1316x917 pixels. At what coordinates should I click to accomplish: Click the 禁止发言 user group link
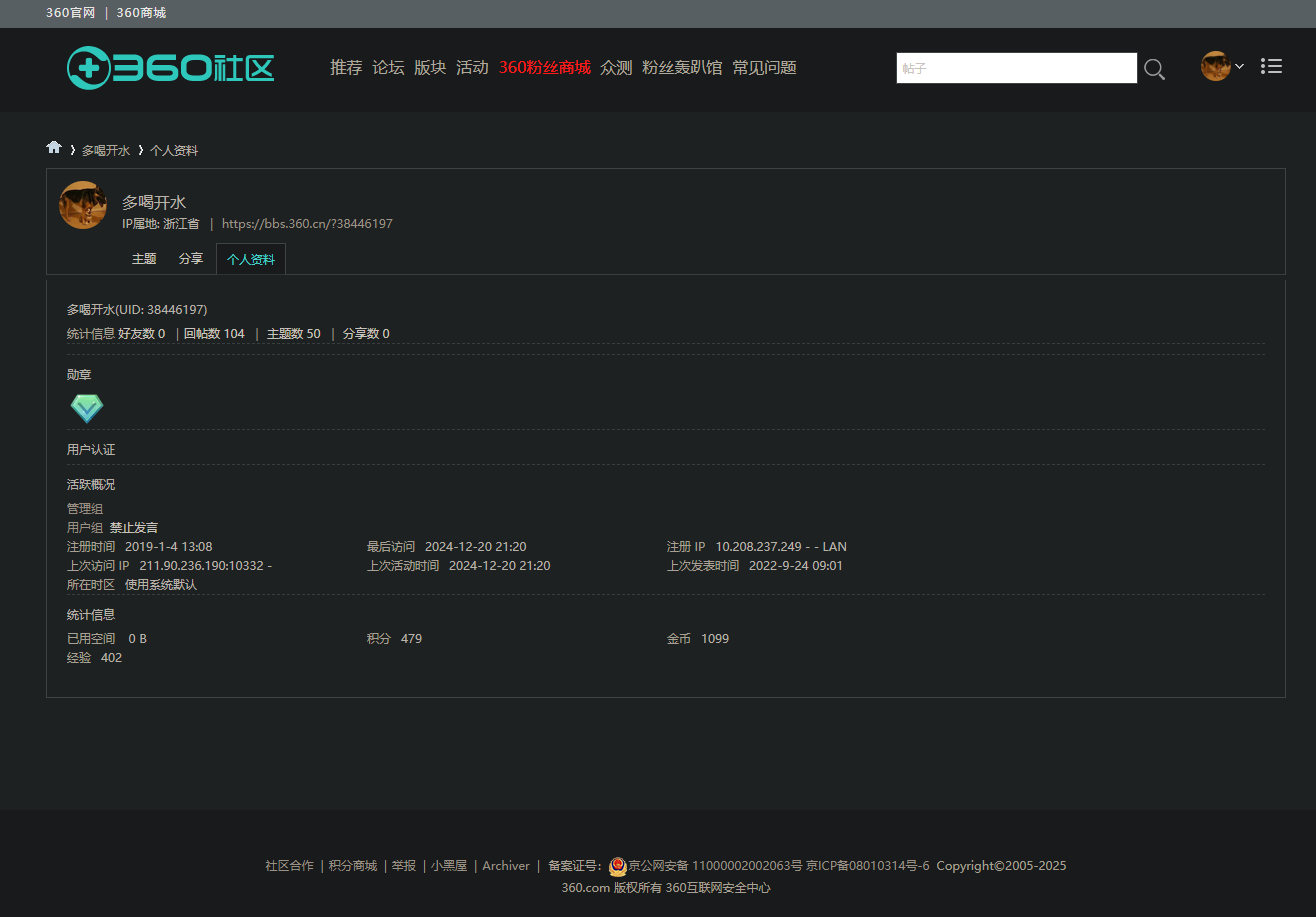pos(134,528)
